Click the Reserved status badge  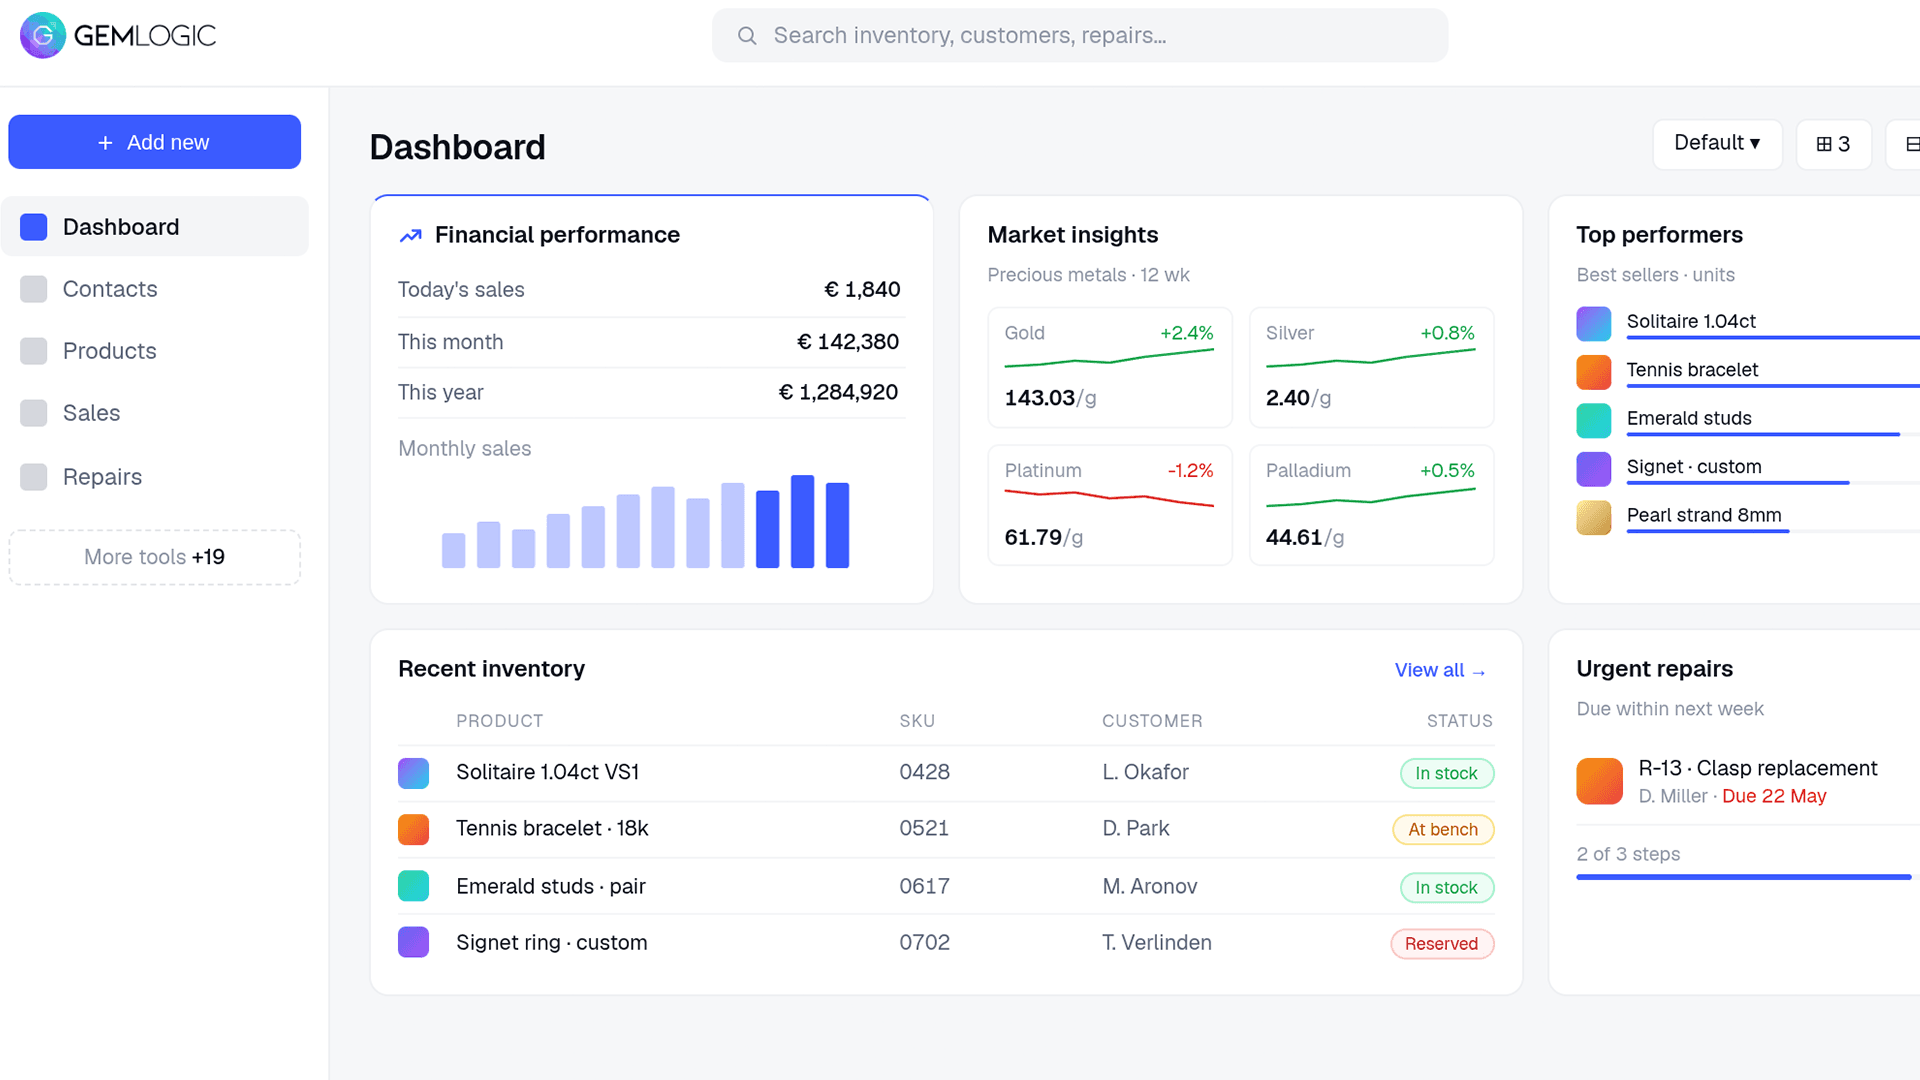pyautogui.click(x=1442, y=944)
